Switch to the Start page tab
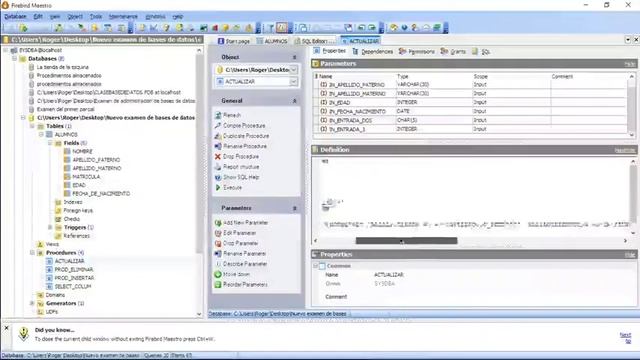Screen dimensions: 640x360 click(x=233, y=41)
